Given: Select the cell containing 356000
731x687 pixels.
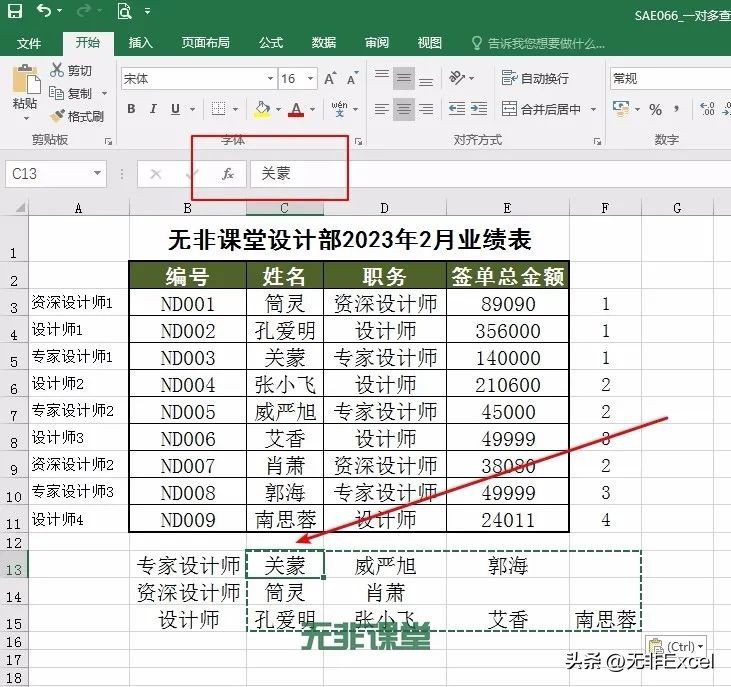Looking at the screenshot, I should [x=508, y=330].
